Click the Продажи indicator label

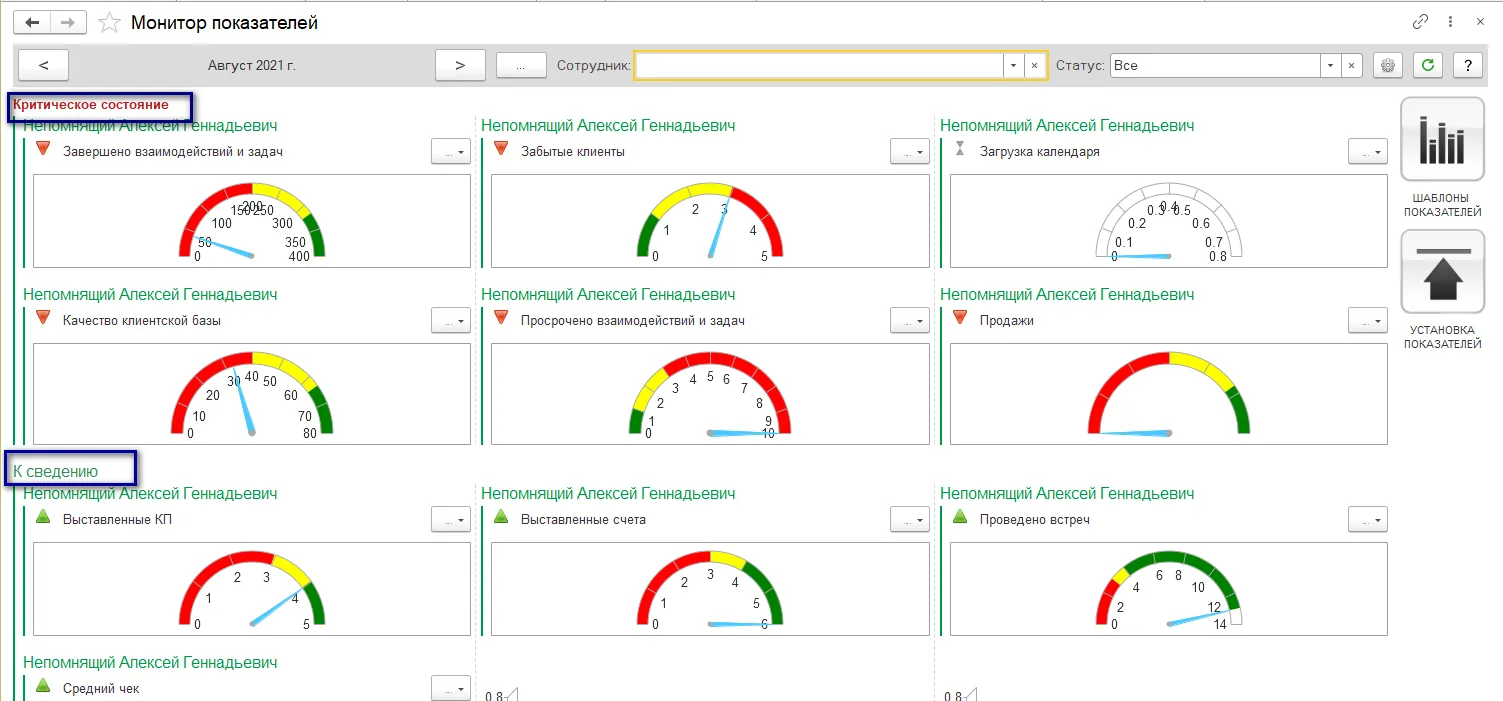[1007, 321]
